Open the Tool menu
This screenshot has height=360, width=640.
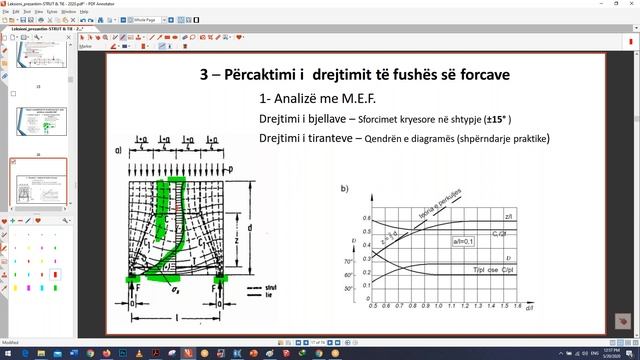pos(27,12)
